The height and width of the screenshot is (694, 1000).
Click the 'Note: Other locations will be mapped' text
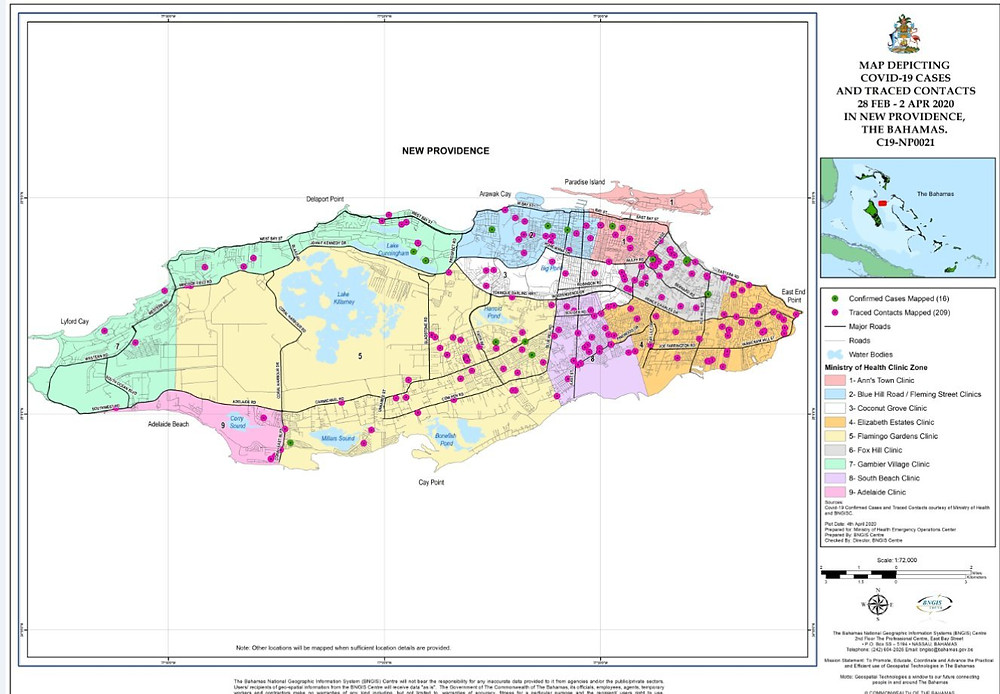(343, 647)
